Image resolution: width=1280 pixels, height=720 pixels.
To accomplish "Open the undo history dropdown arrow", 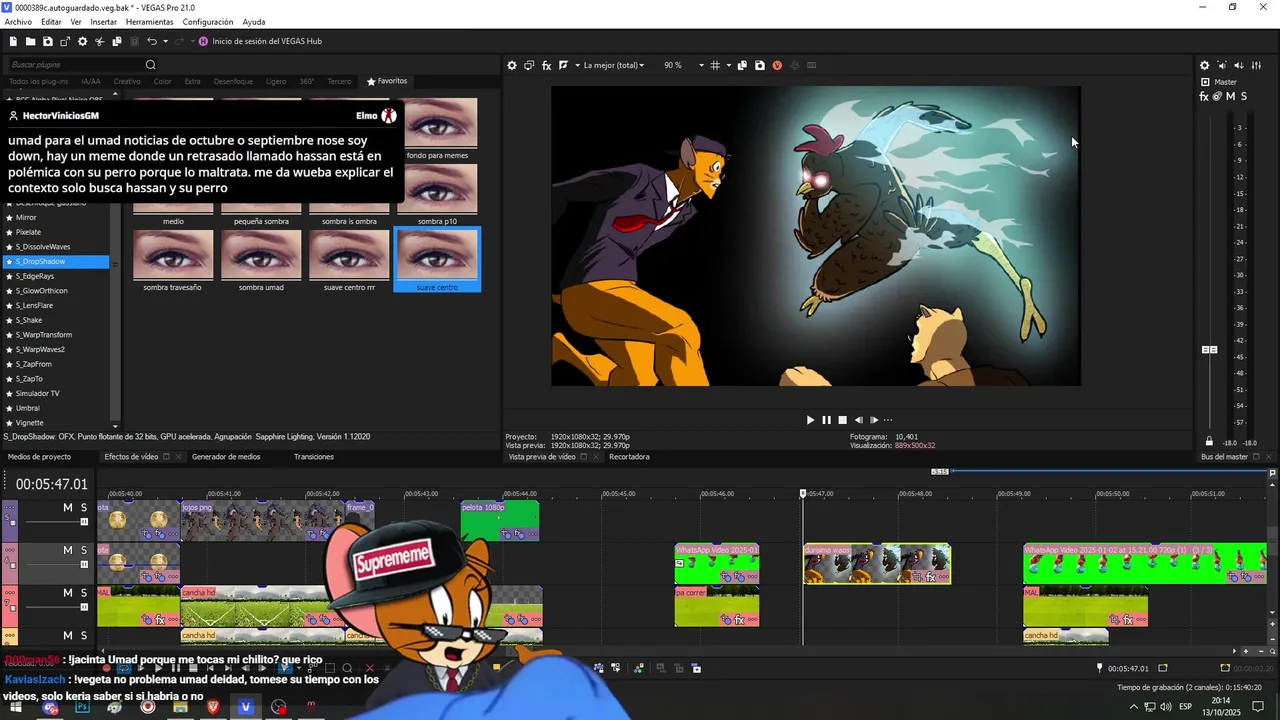I will (164, 41).
